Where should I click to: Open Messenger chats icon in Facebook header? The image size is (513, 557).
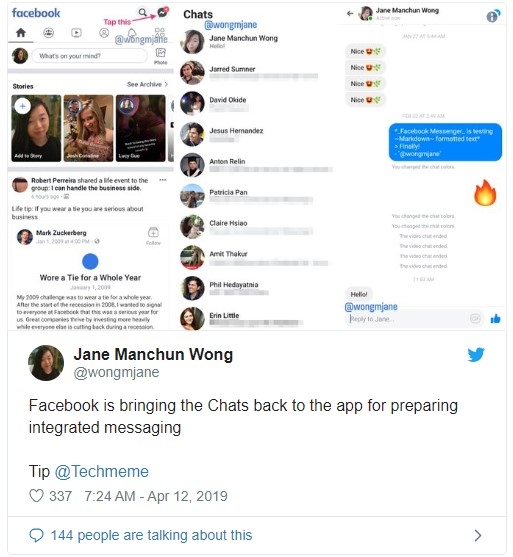pos(163,12)
